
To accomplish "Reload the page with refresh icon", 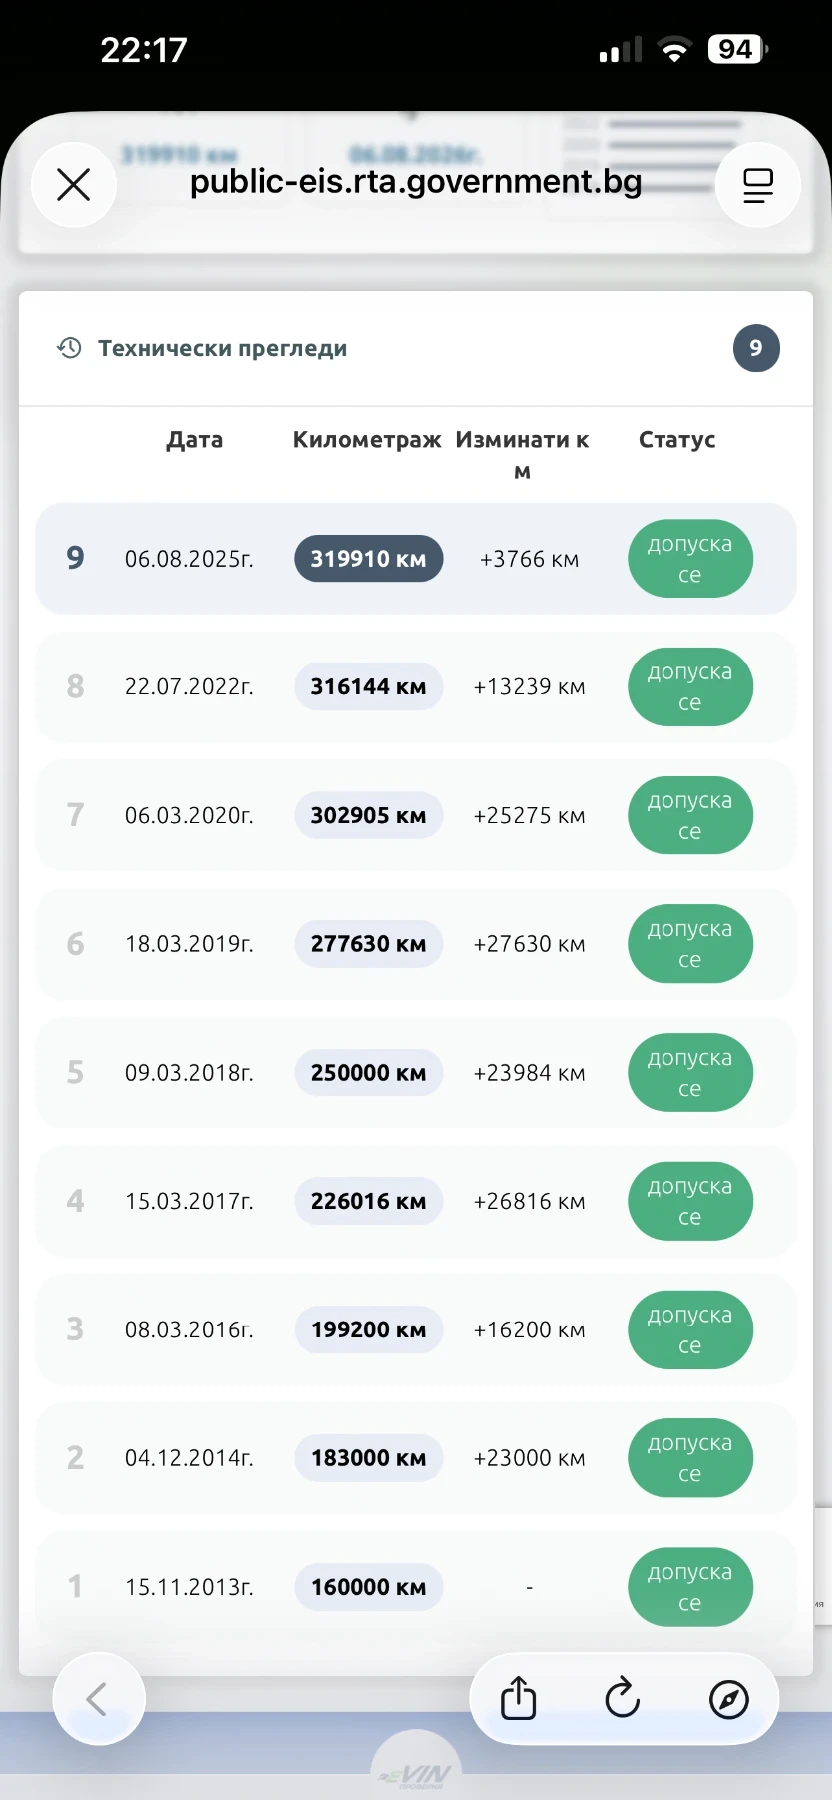I will click(x=622, y=1698).
